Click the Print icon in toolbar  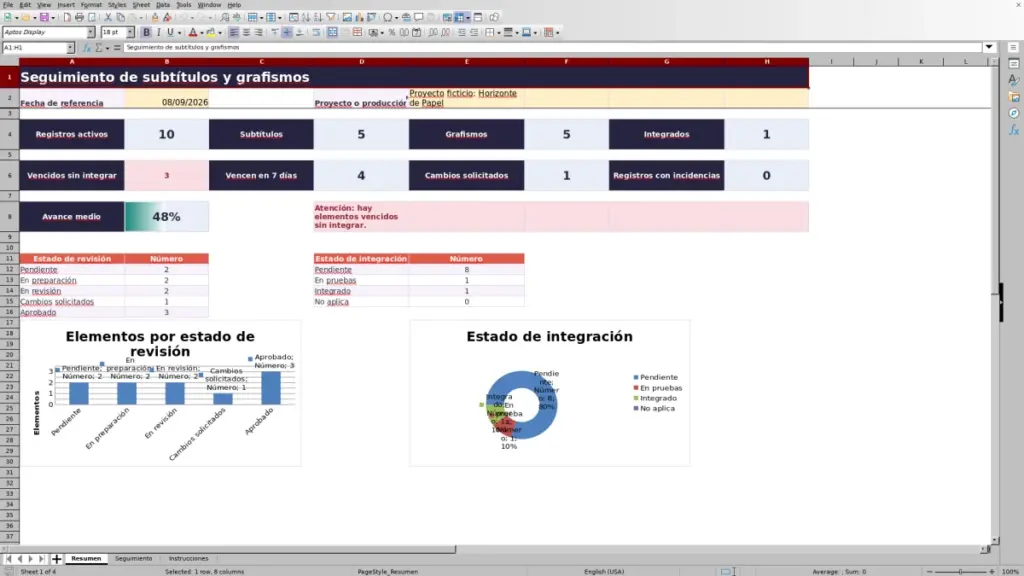[x=79, y=18]
